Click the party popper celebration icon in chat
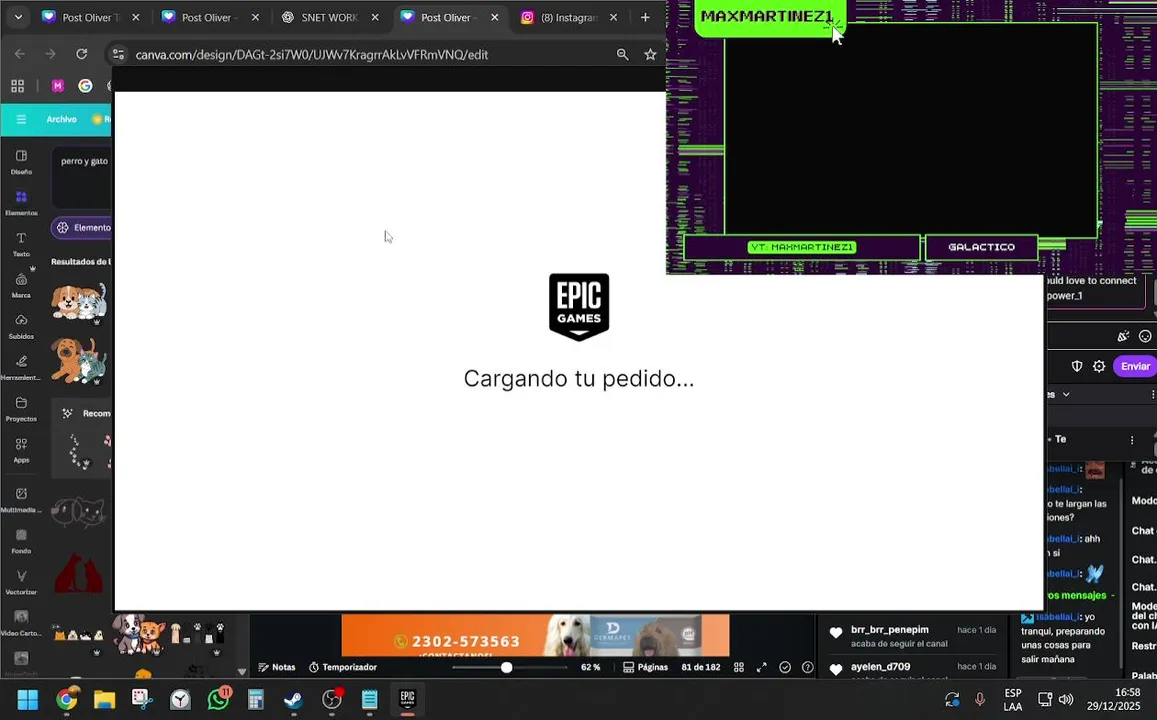The height and width of the screenshot is (720, 1157). click(x=1123, y=336)
